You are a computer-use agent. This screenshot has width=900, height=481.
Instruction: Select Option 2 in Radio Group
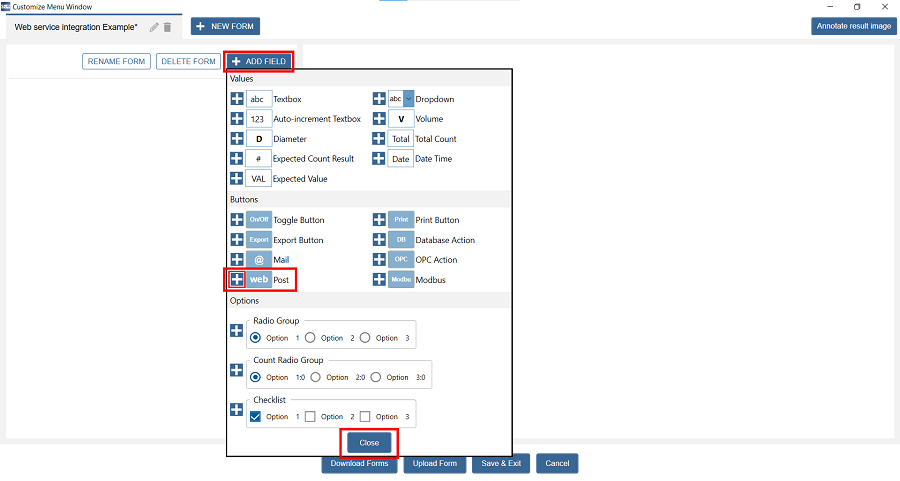click(310, 338)
